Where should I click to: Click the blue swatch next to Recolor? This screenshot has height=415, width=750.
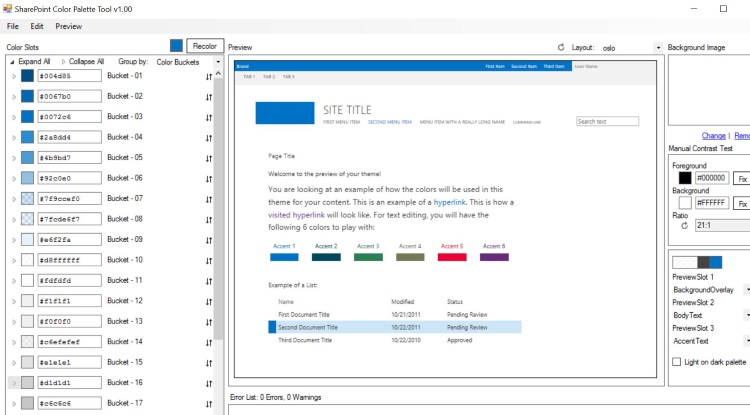point(177,46)
